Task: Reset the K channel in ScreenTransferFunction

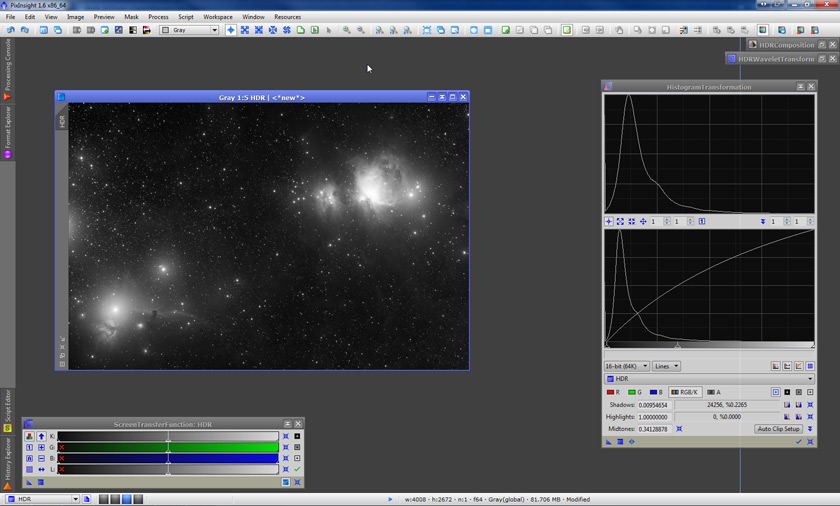Action: [x=285, y=436]
